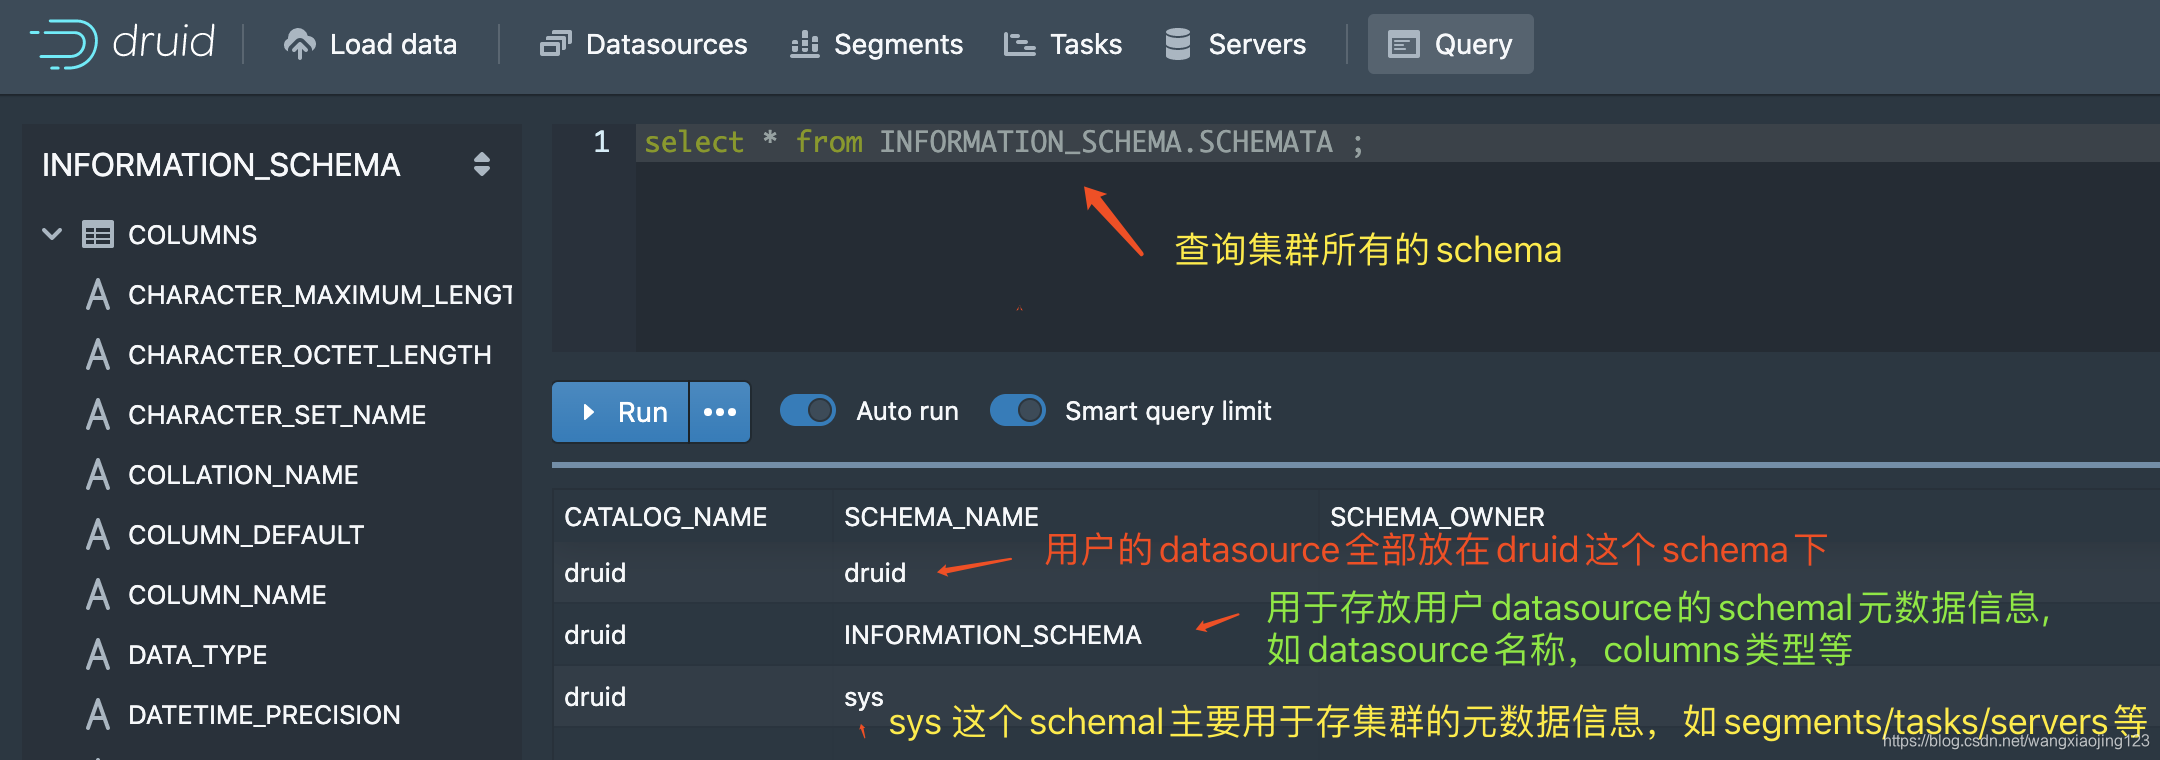This screenshot has height=760, width=2160.
Task: Click the sys schema name cell
Action: coord(863,697)
